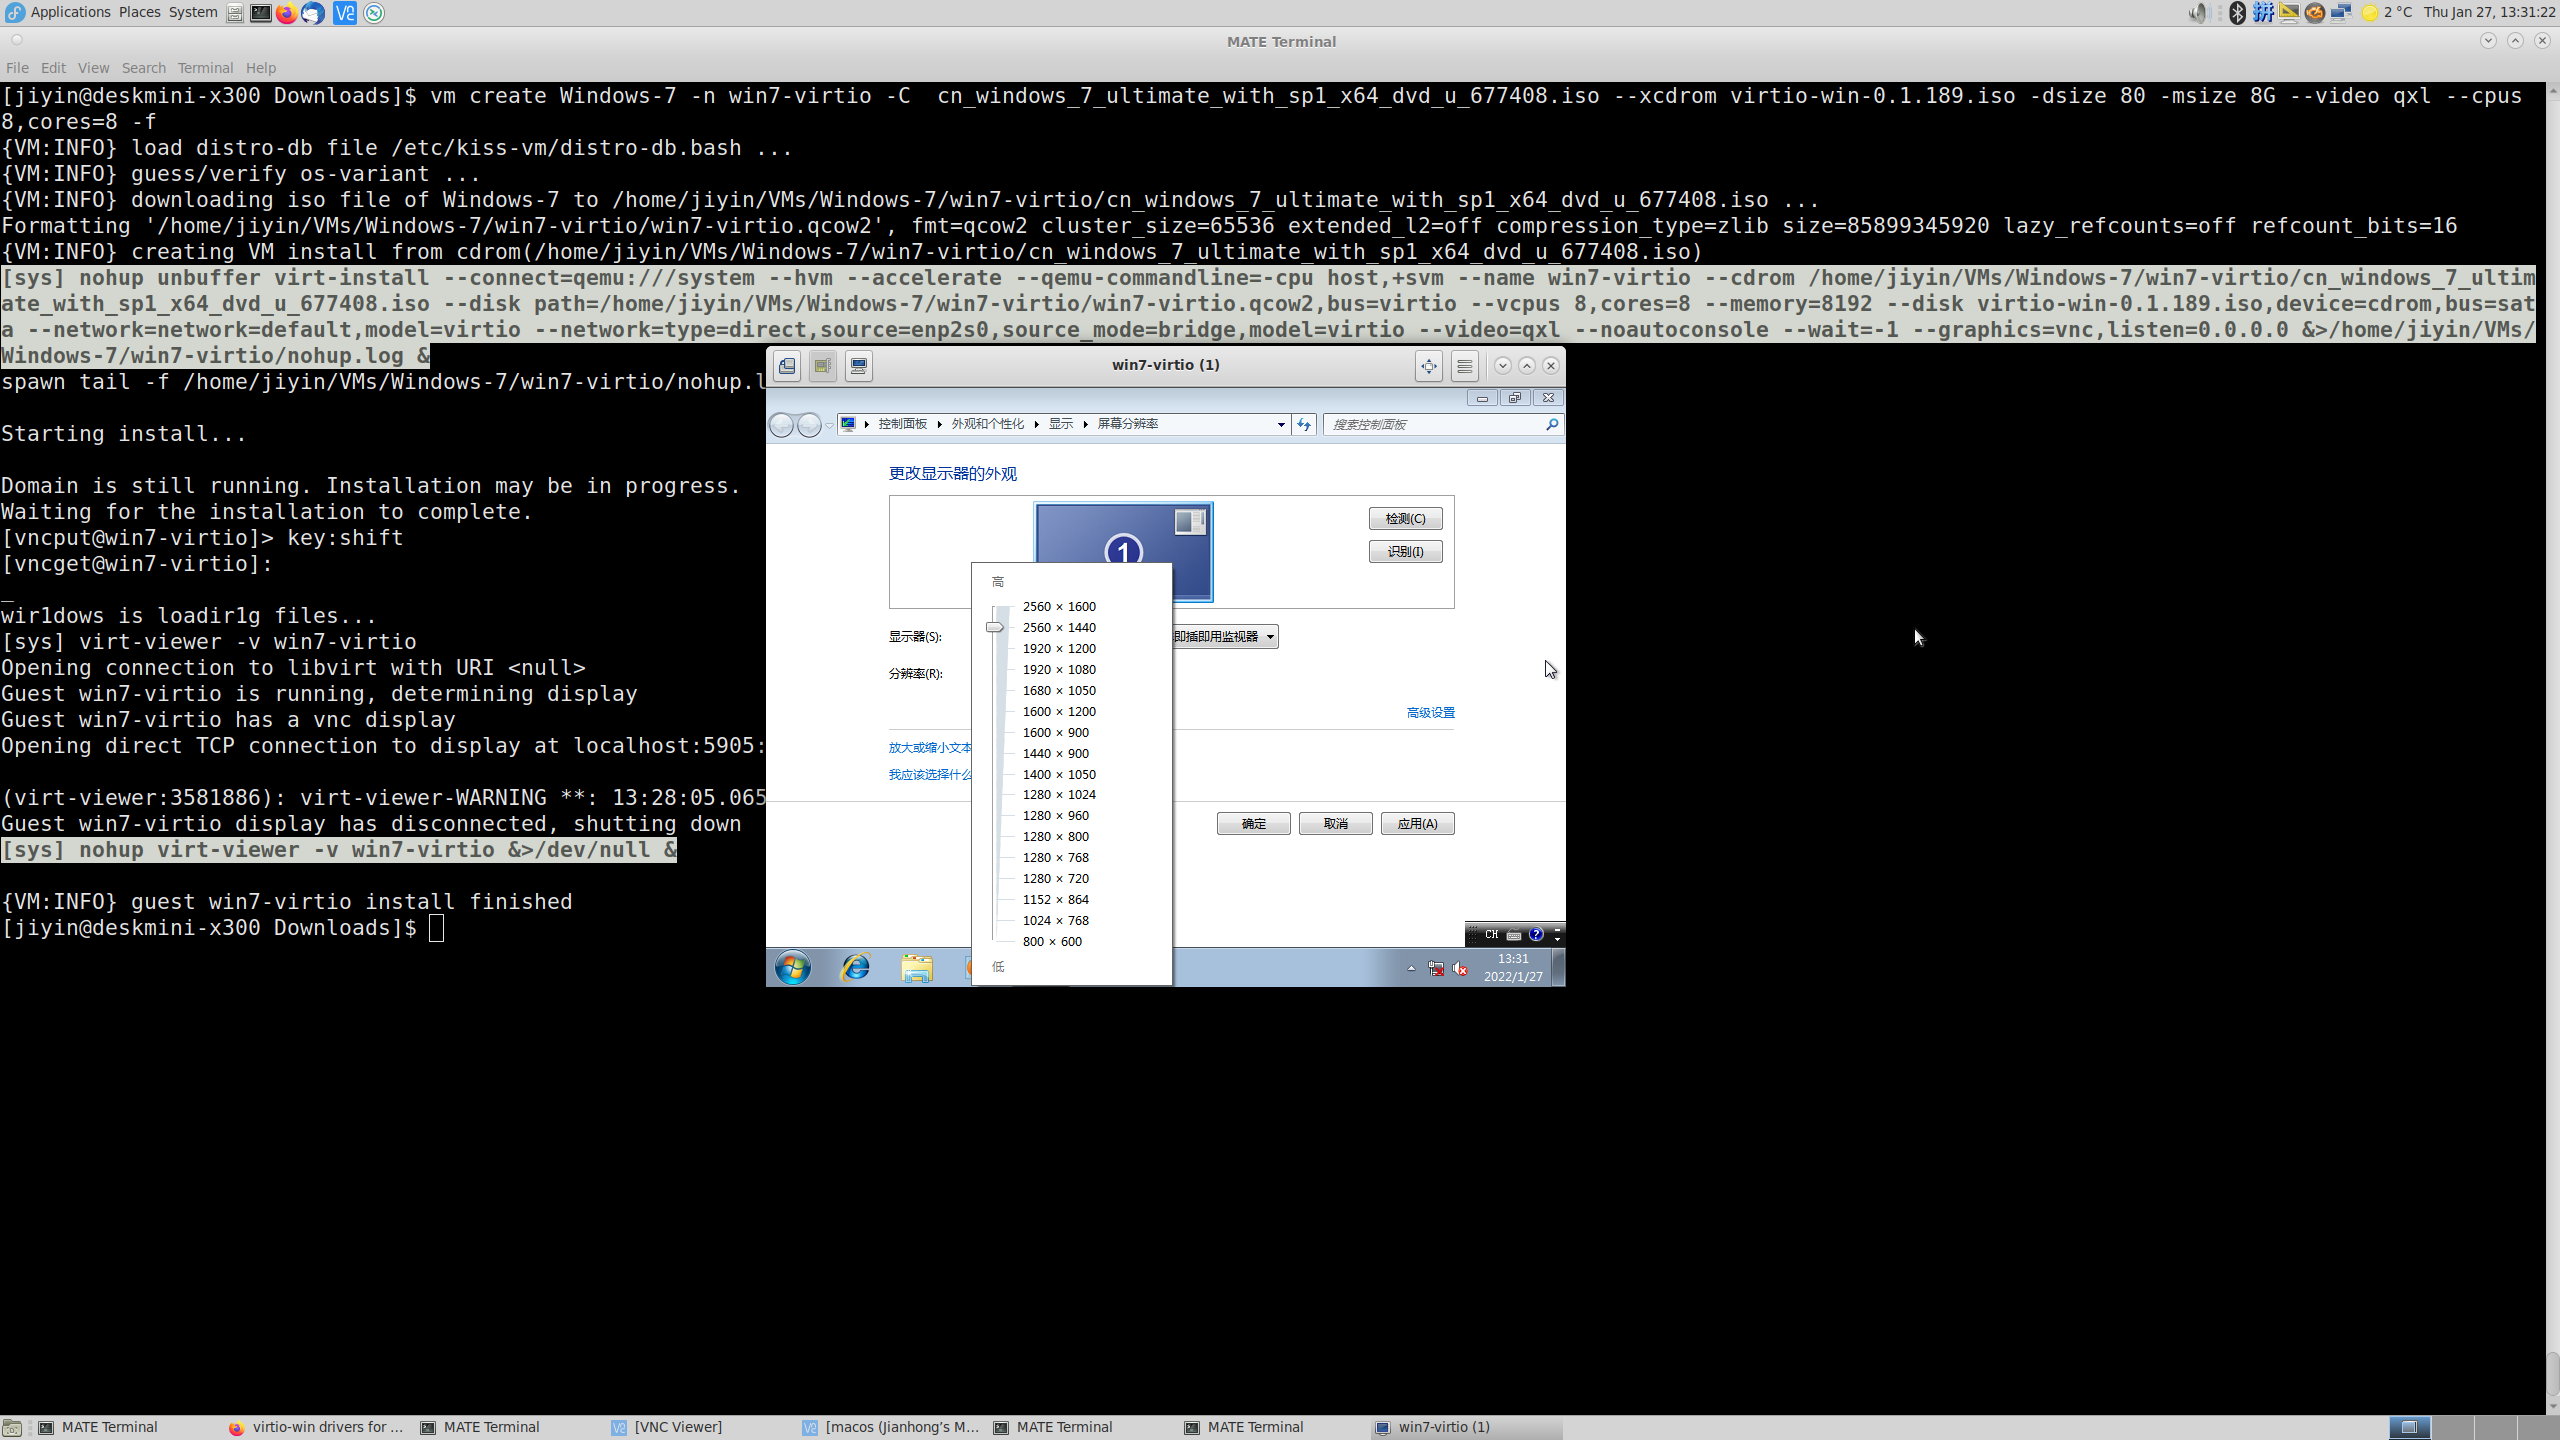Open the Terminal menu
2560x1440 pixels.
pyautogui.click(x=205, y=68)
